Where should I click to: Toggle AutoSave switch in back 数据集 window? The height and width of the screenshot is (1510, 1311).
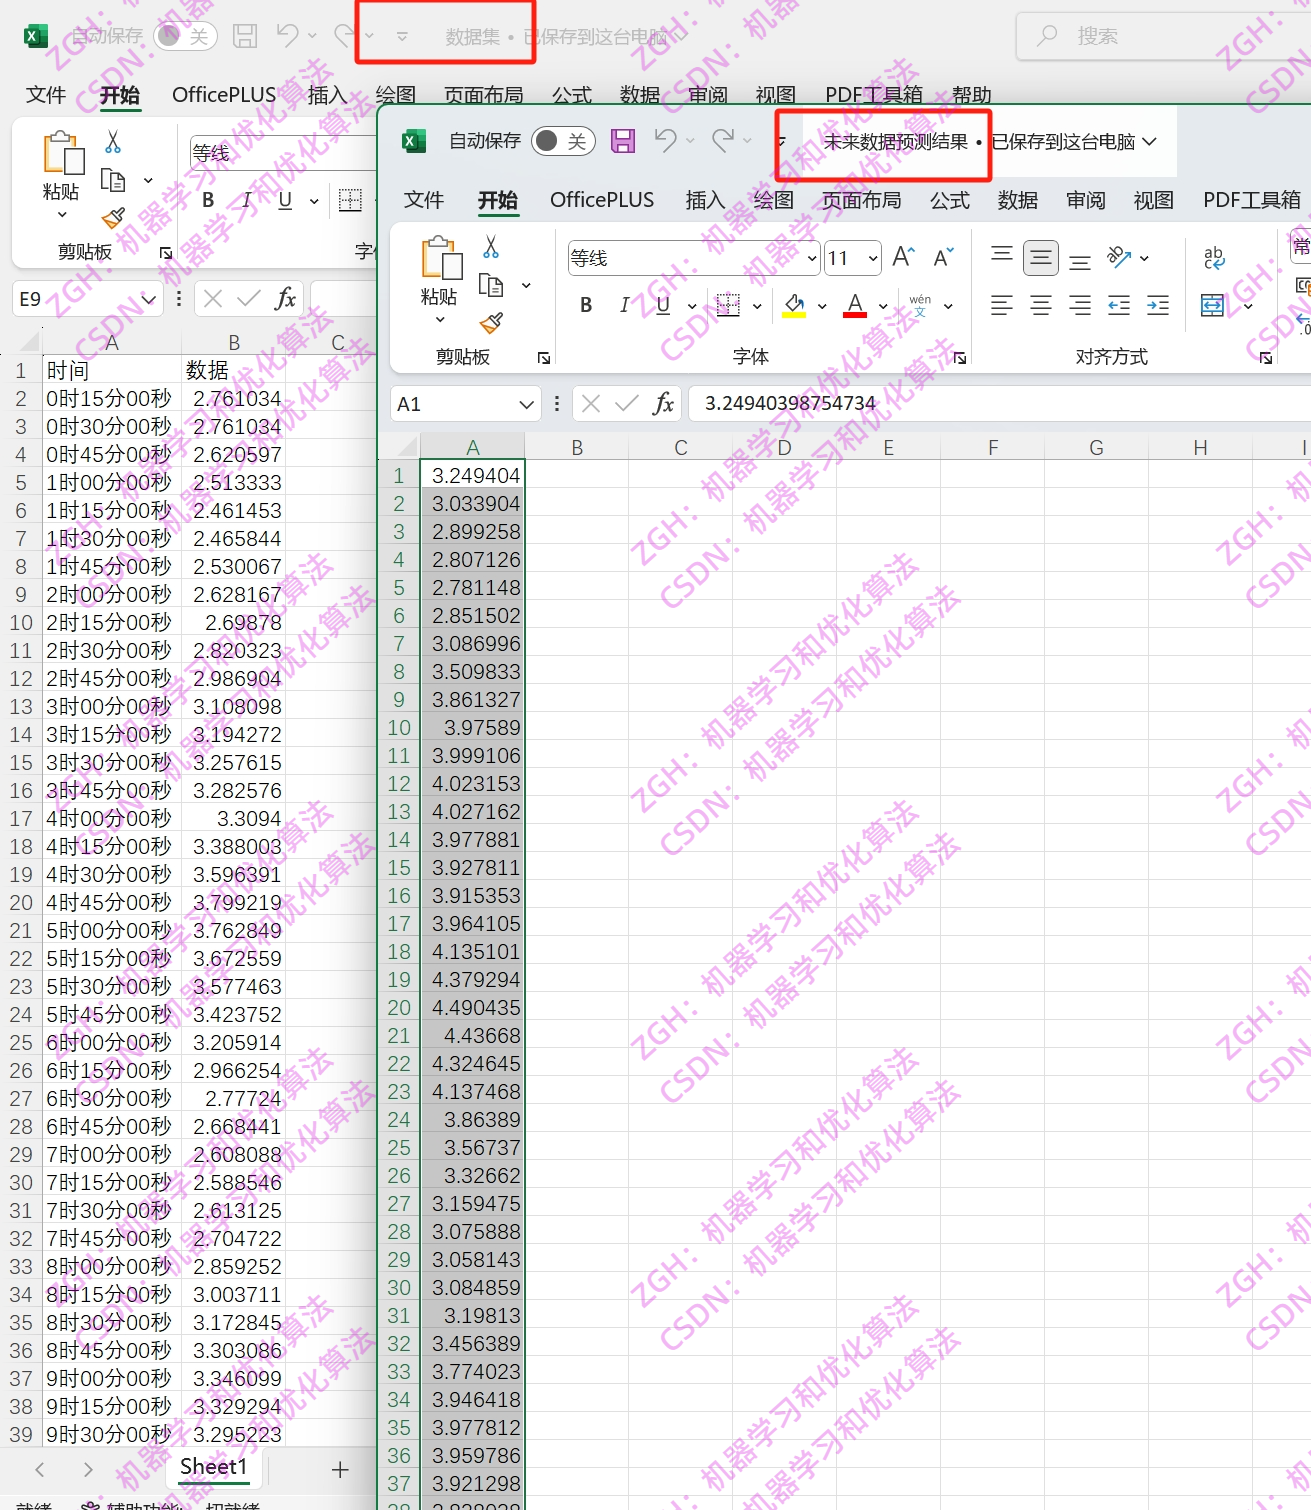click(185, 36)
